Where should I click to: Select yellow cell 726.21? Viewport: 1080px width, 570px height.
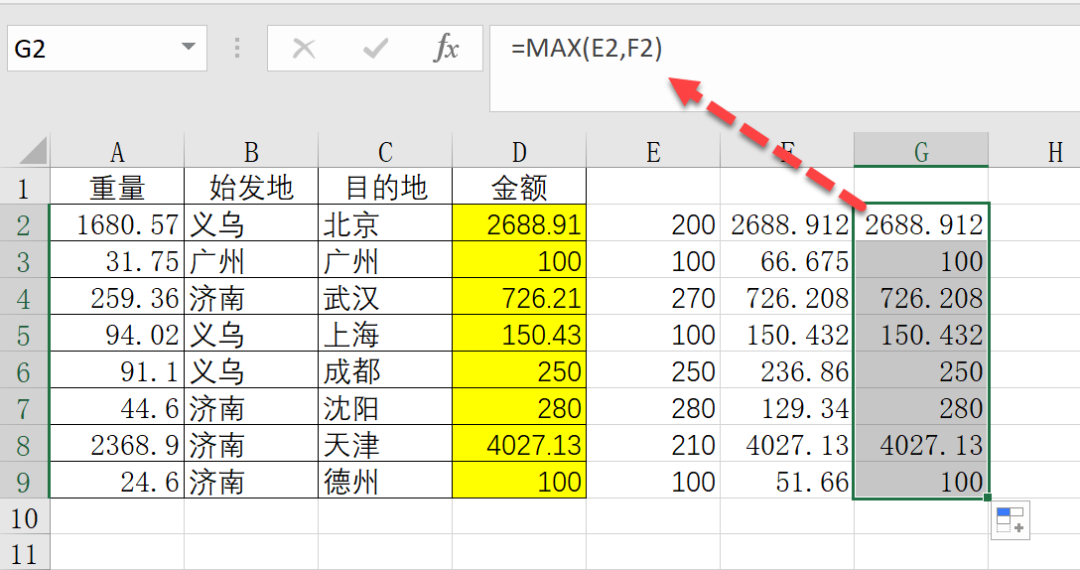point(519,297)
